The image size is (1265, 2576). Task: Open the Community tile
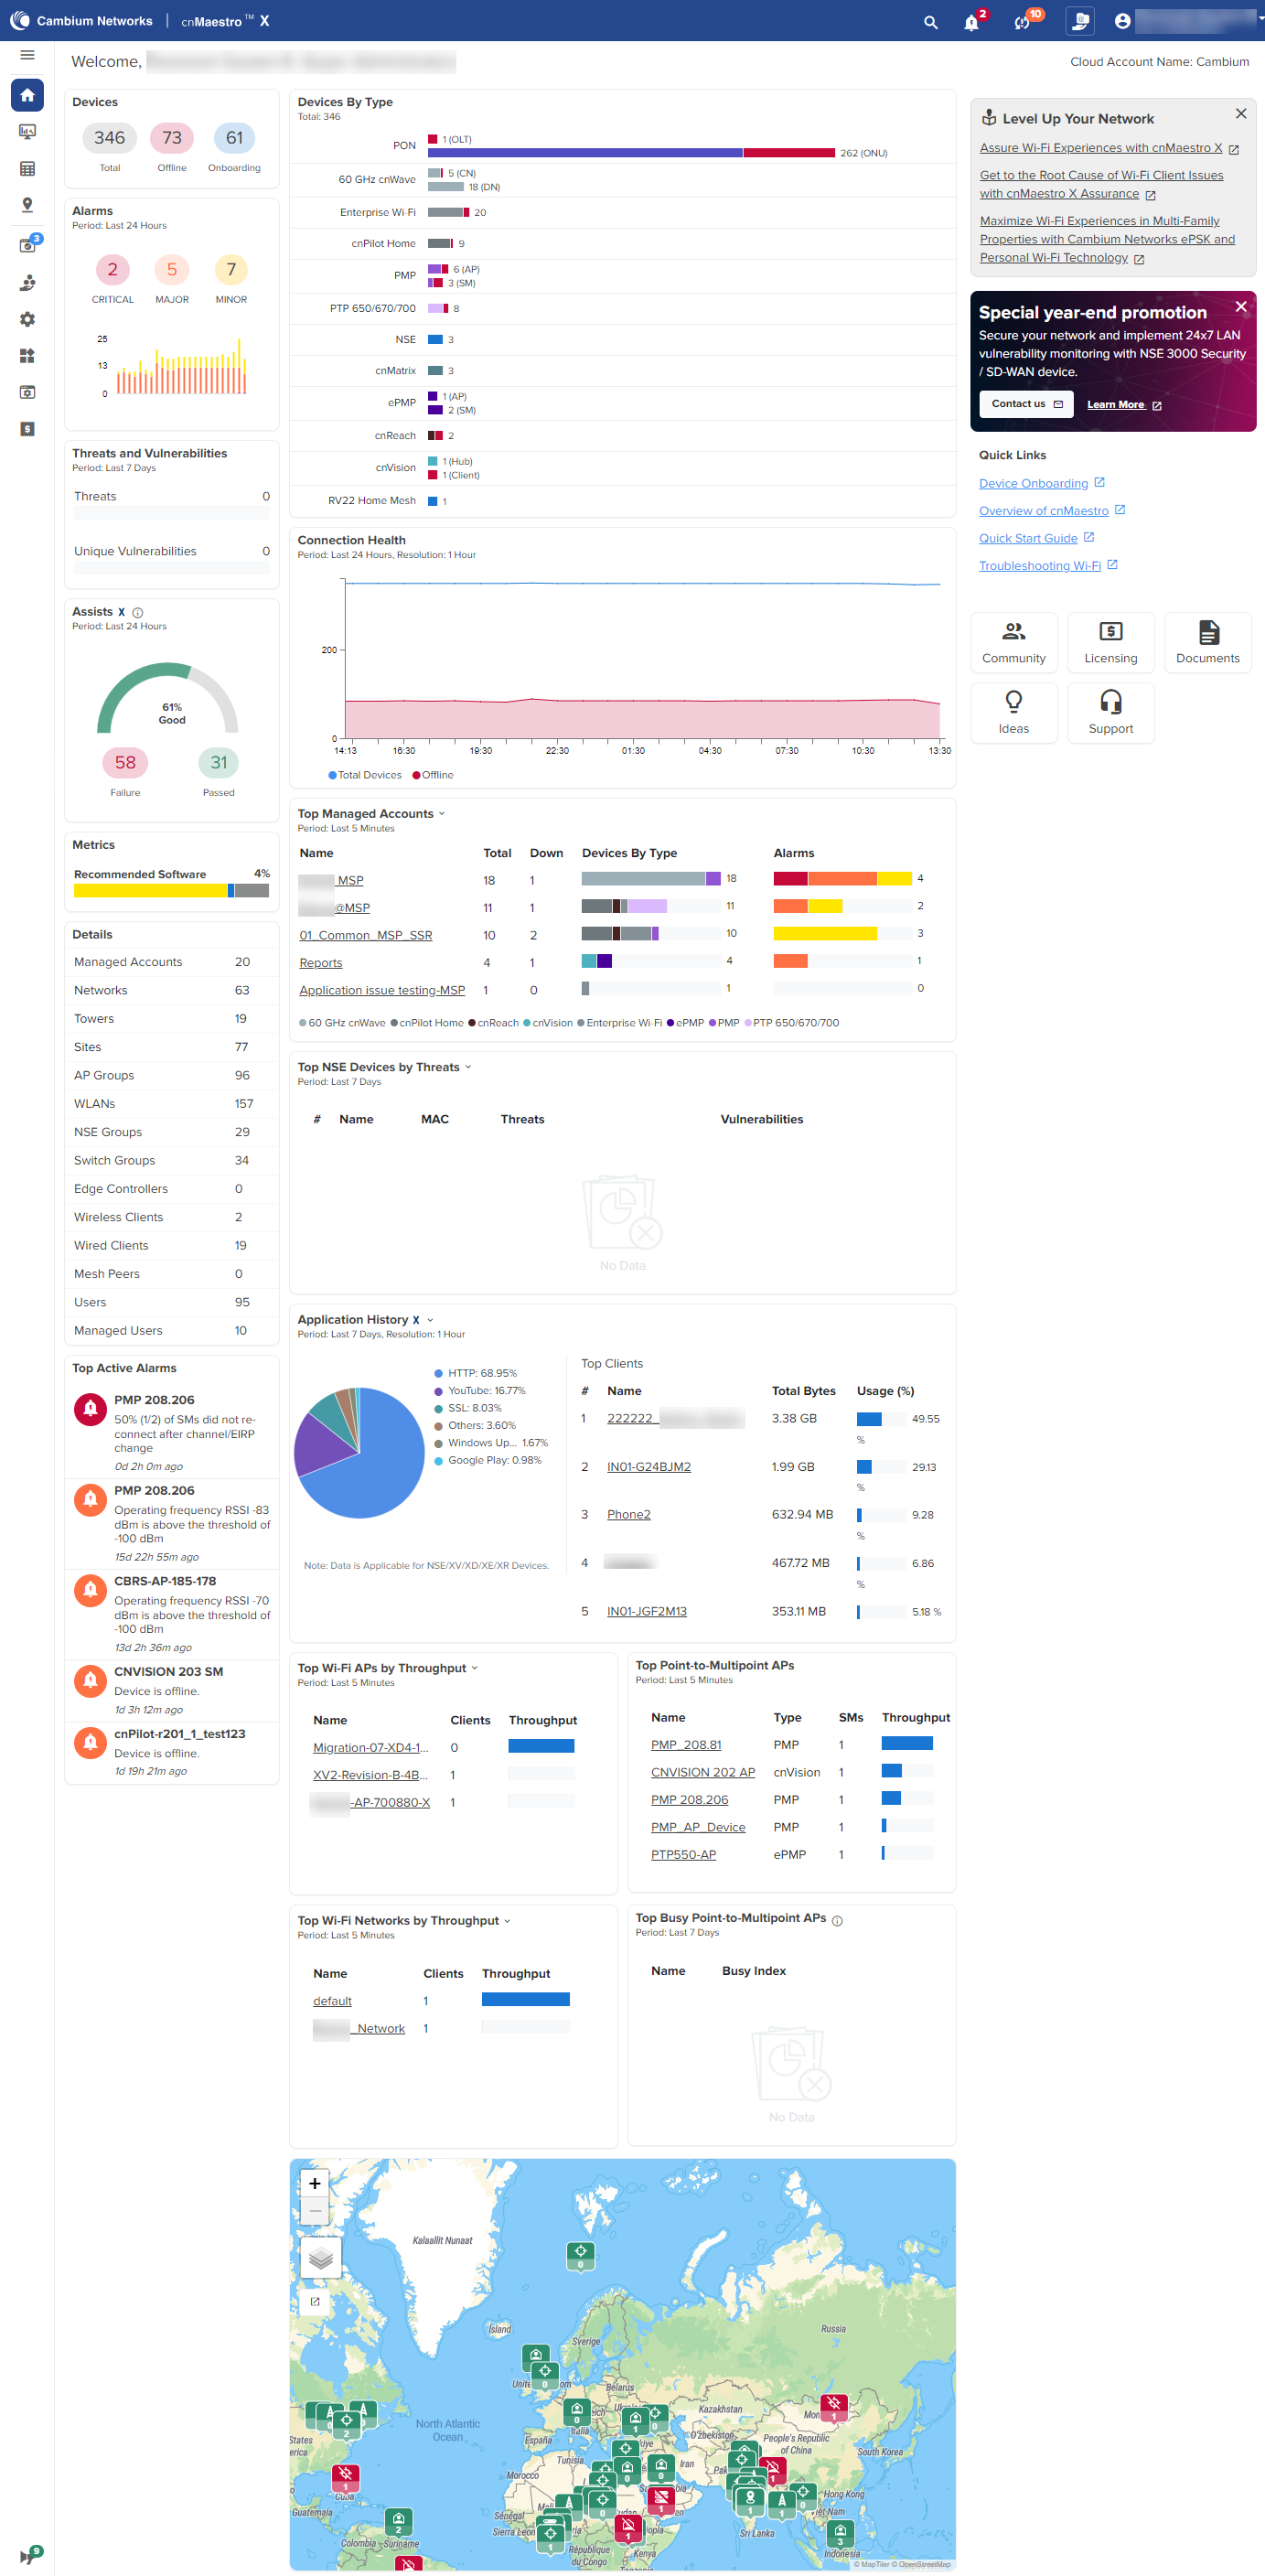click(1013, 641)
